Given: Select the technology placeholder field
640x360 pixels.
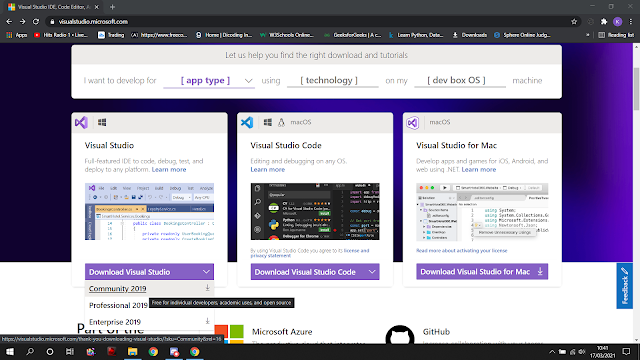Looking at the screenshot, I should point(333,80).
